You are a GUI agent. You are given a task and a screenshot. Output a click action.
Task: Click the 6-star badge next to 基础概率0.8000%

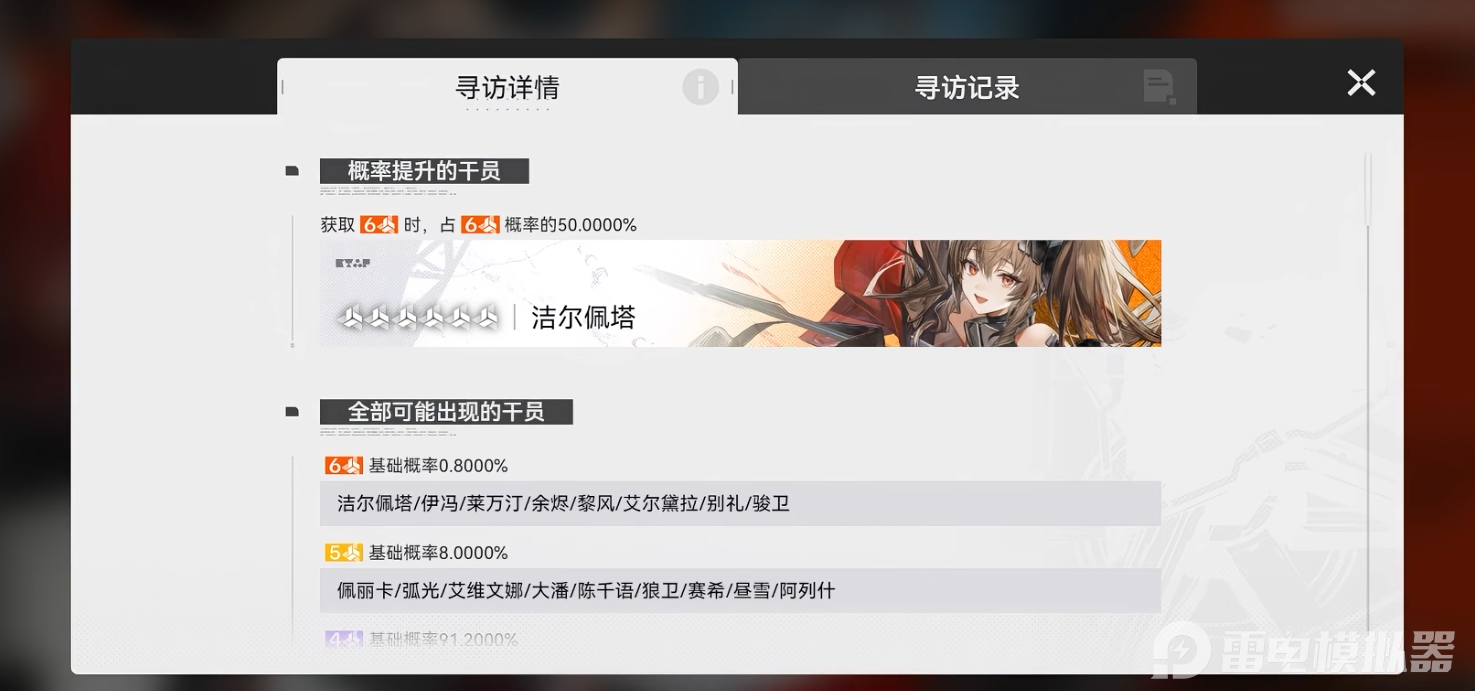tap(344, 466)
